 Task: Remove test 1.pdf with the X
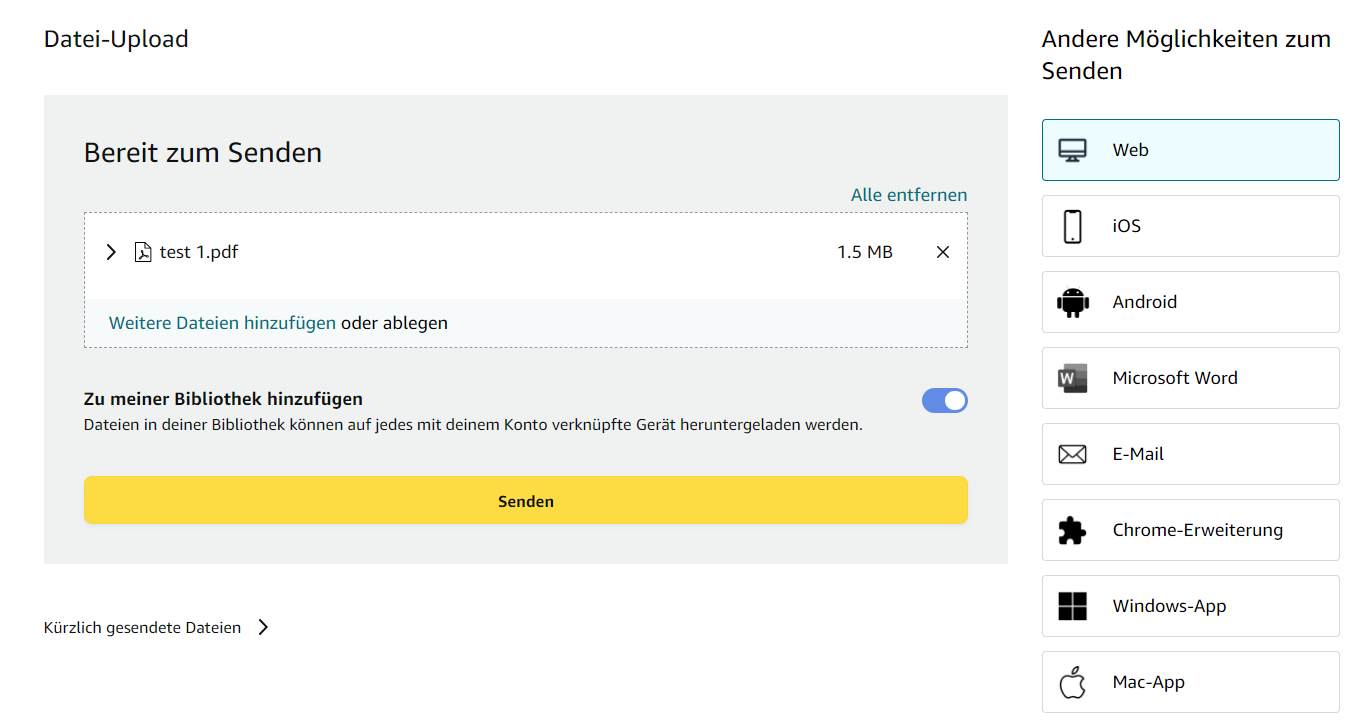click(x=942, y=252)
